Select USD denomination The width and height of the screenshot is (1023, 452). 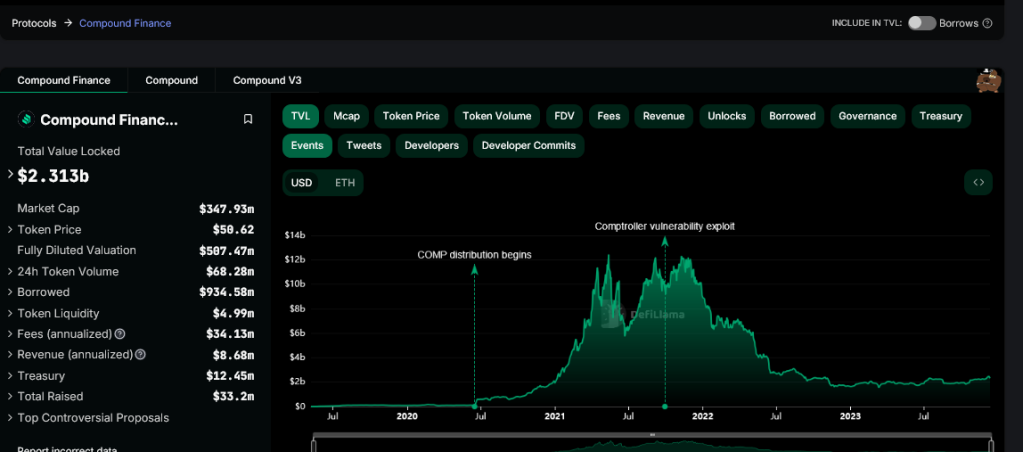click(x=301, y=183)
